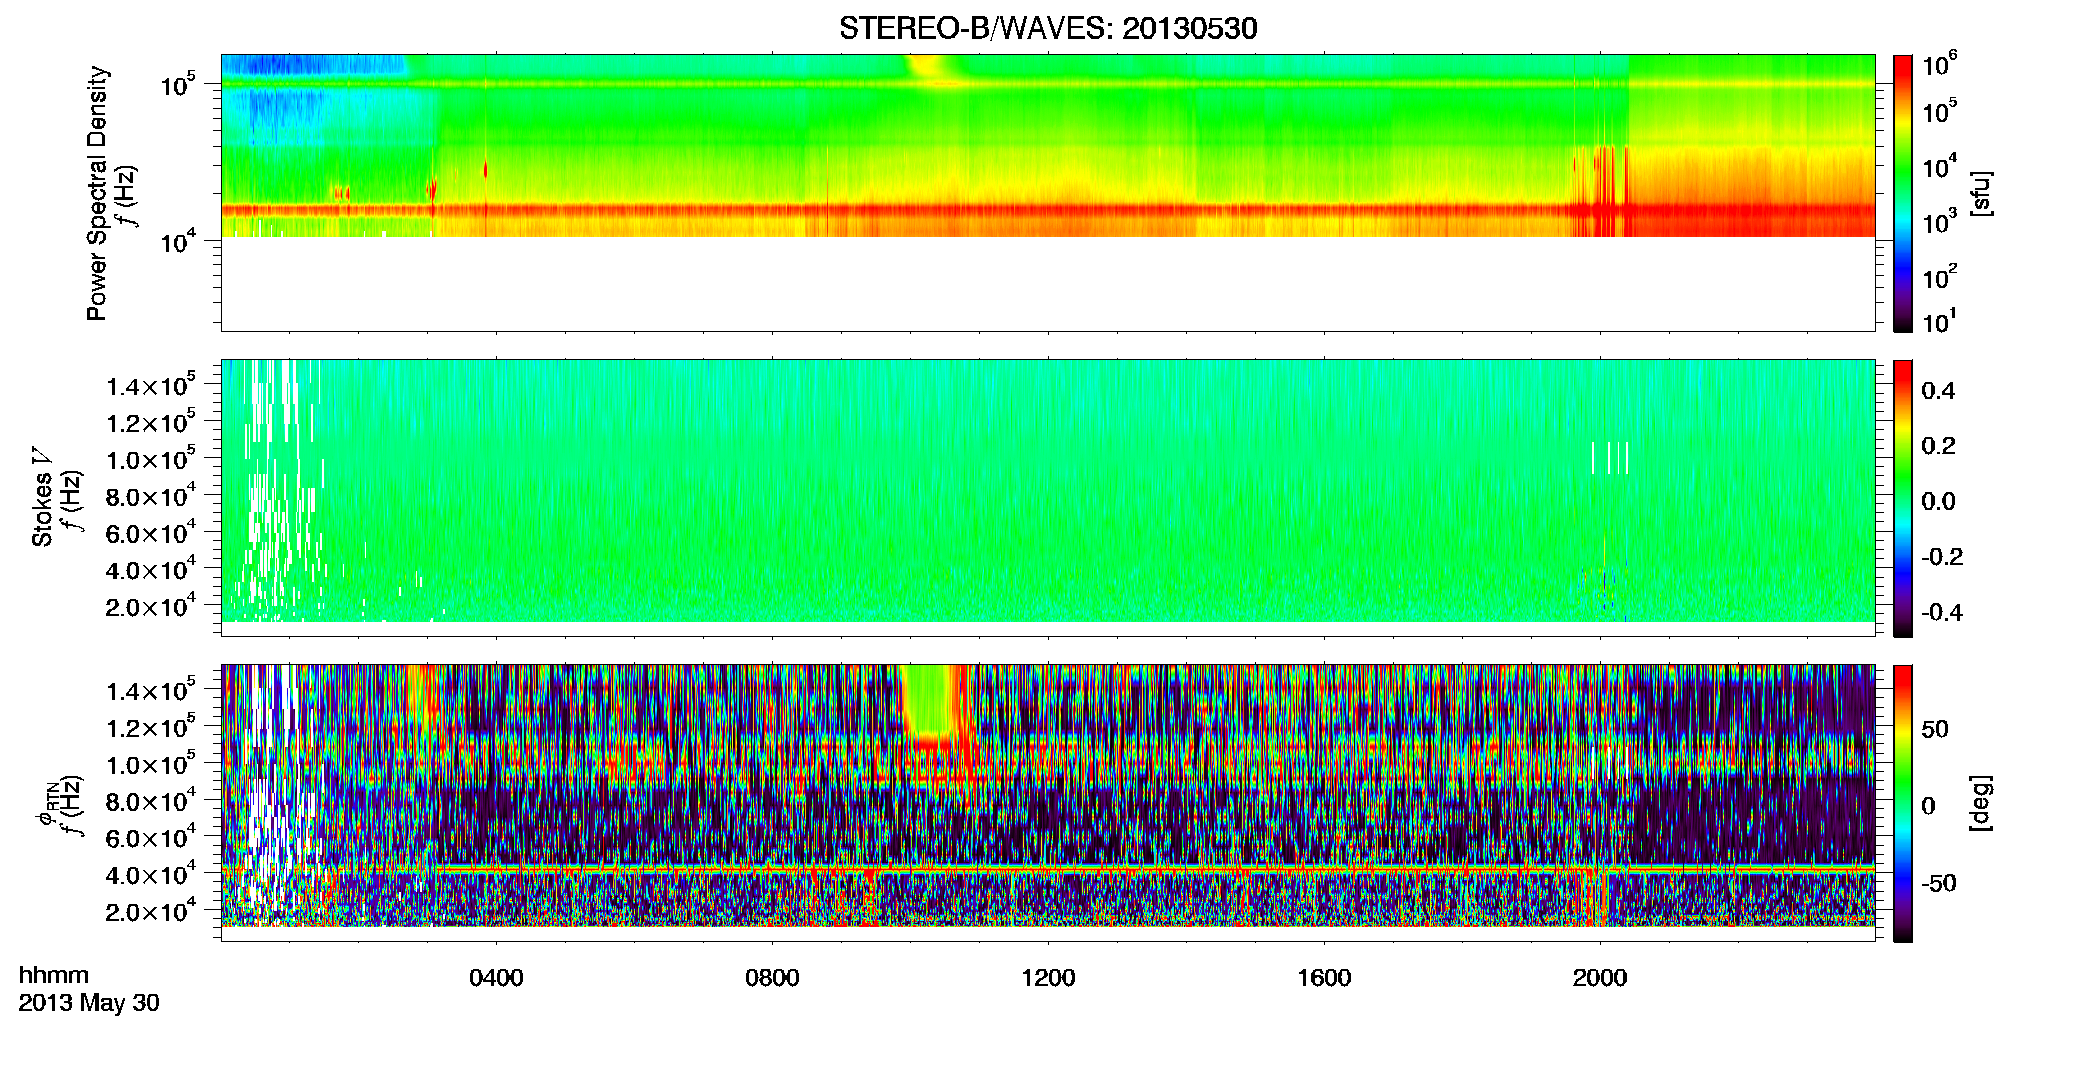This screenshot has width=2096, height=1080.
Task: Click the hhmm time format label
Action: pyautogui.click(x=54, y=975)
